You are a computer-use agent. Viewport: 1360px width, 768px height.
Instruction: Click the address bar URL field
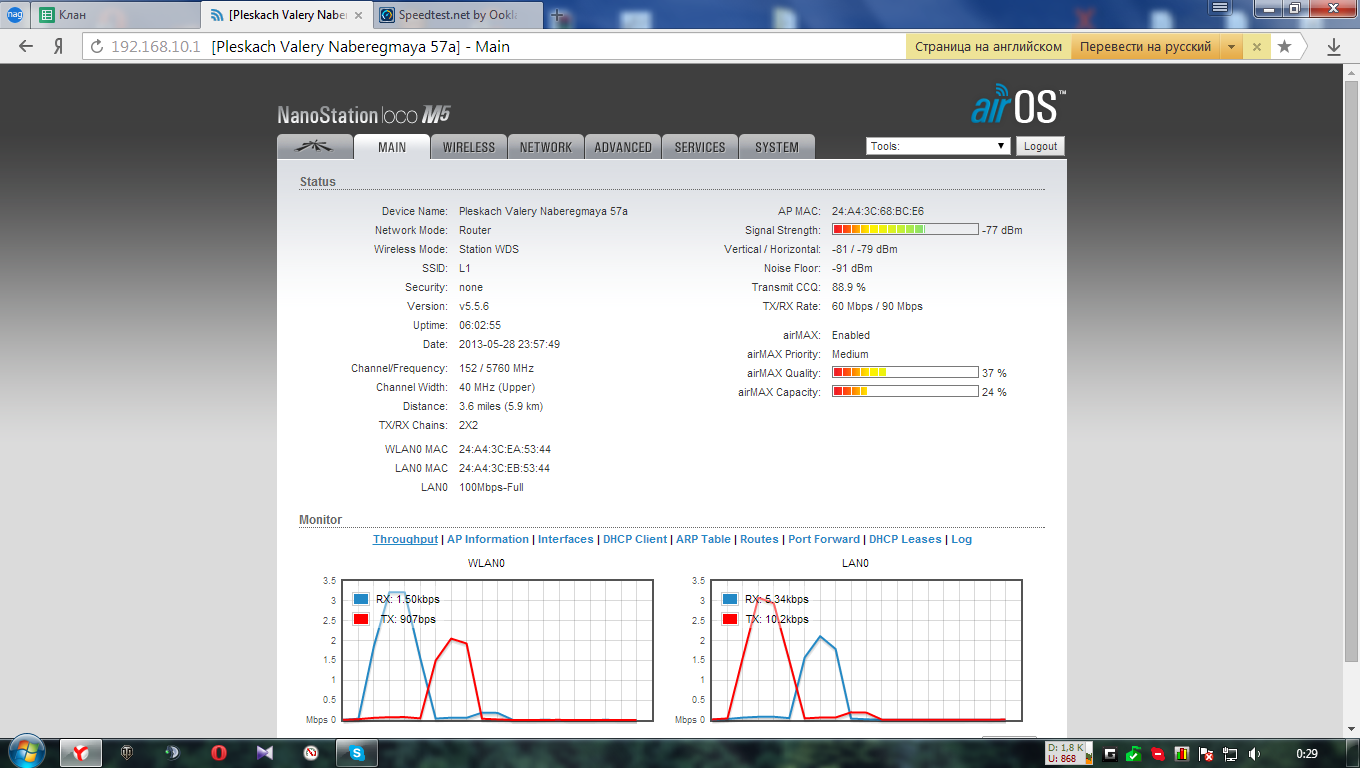pos(500,47)
